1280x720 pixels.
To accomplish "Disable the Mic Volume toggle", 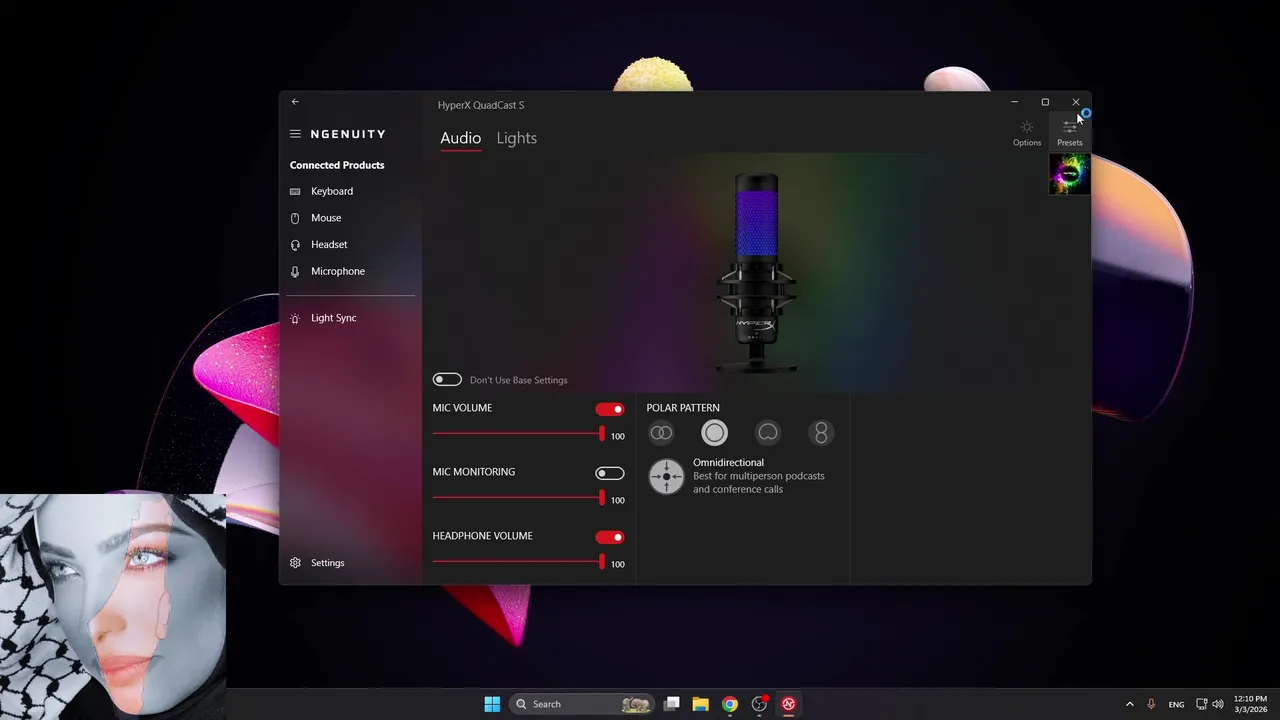I will click(610, 409).
